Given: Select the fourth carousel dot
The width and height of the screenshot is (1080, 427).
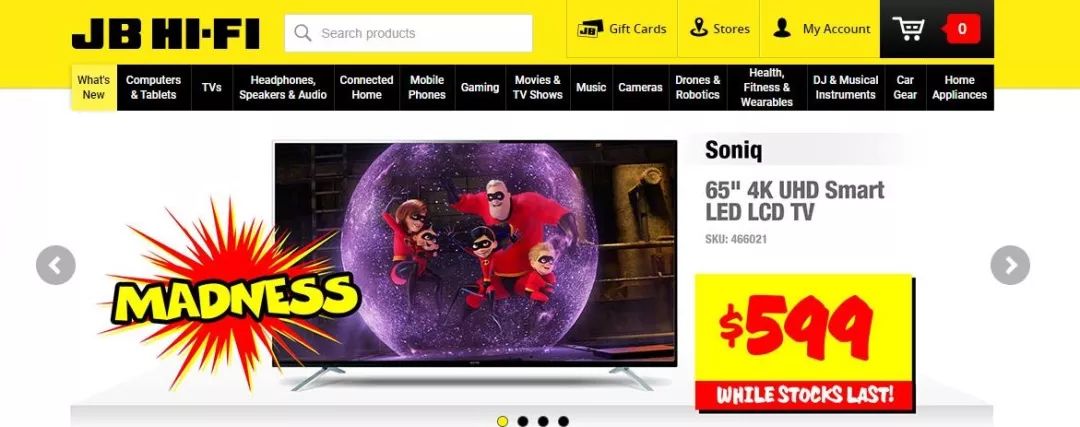Looking at the screenshot, I should coord(563,421).
